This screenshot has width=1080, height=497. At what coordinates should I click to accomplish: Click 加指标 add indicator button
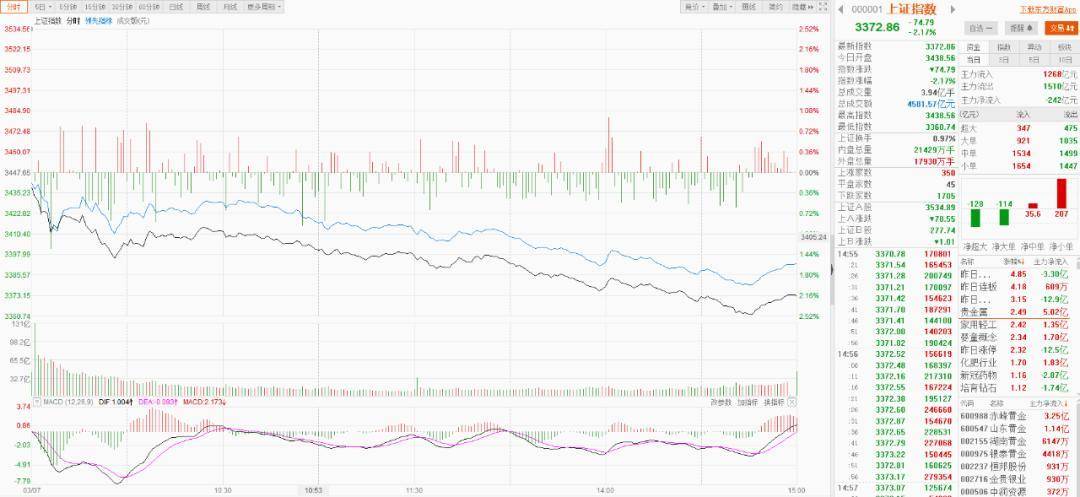(x=748, y=401)
